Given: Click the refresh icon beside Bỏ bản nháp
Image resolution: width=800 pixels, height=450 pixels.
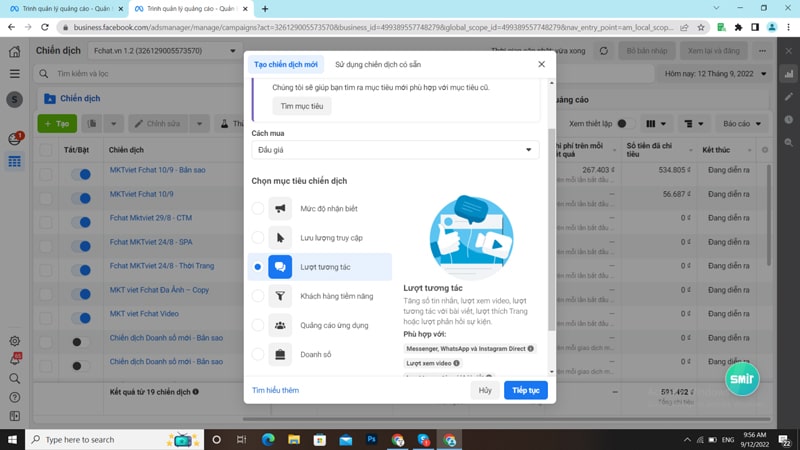Looking at the screenshot, I should [604, 51].
